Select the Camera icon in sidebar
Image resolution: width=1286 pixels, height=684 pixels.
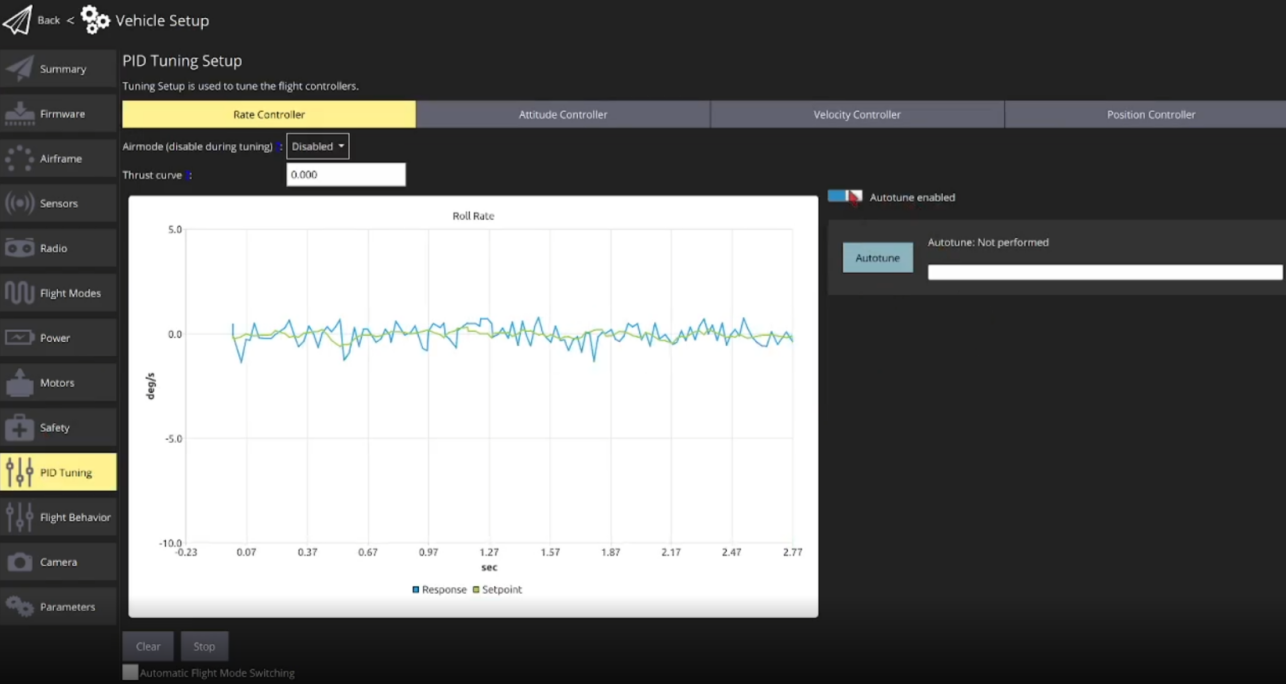(20, 562)
